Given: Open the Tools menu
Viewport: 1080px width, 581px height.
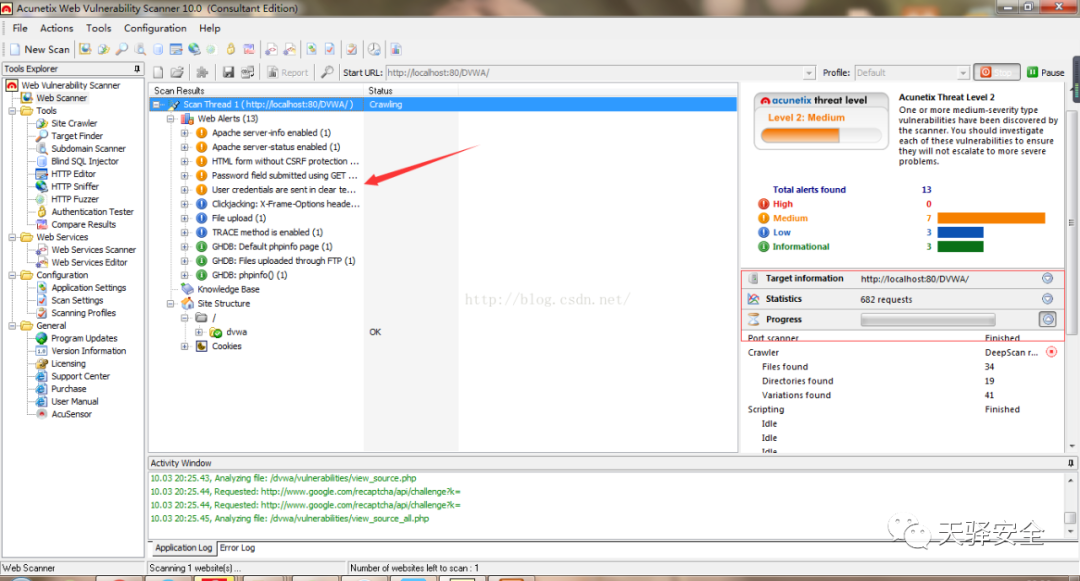Looking at the screenshot, I should pos(98,28).
